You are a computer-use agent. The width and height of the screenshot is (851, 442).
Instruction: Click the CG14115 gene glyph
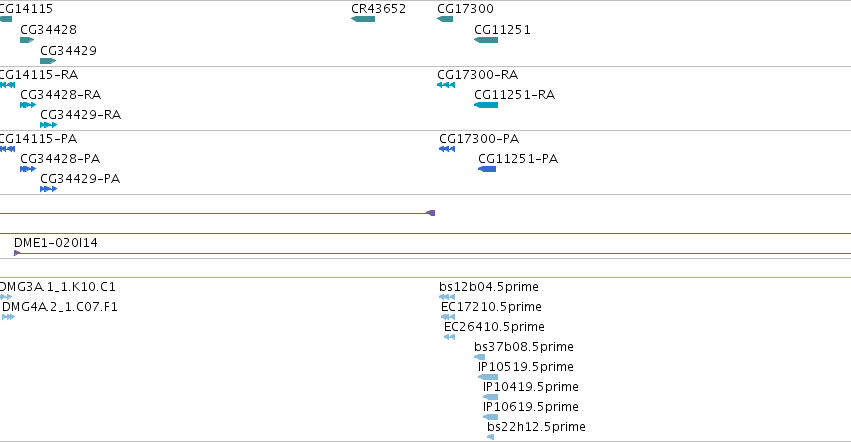[6, 19]
